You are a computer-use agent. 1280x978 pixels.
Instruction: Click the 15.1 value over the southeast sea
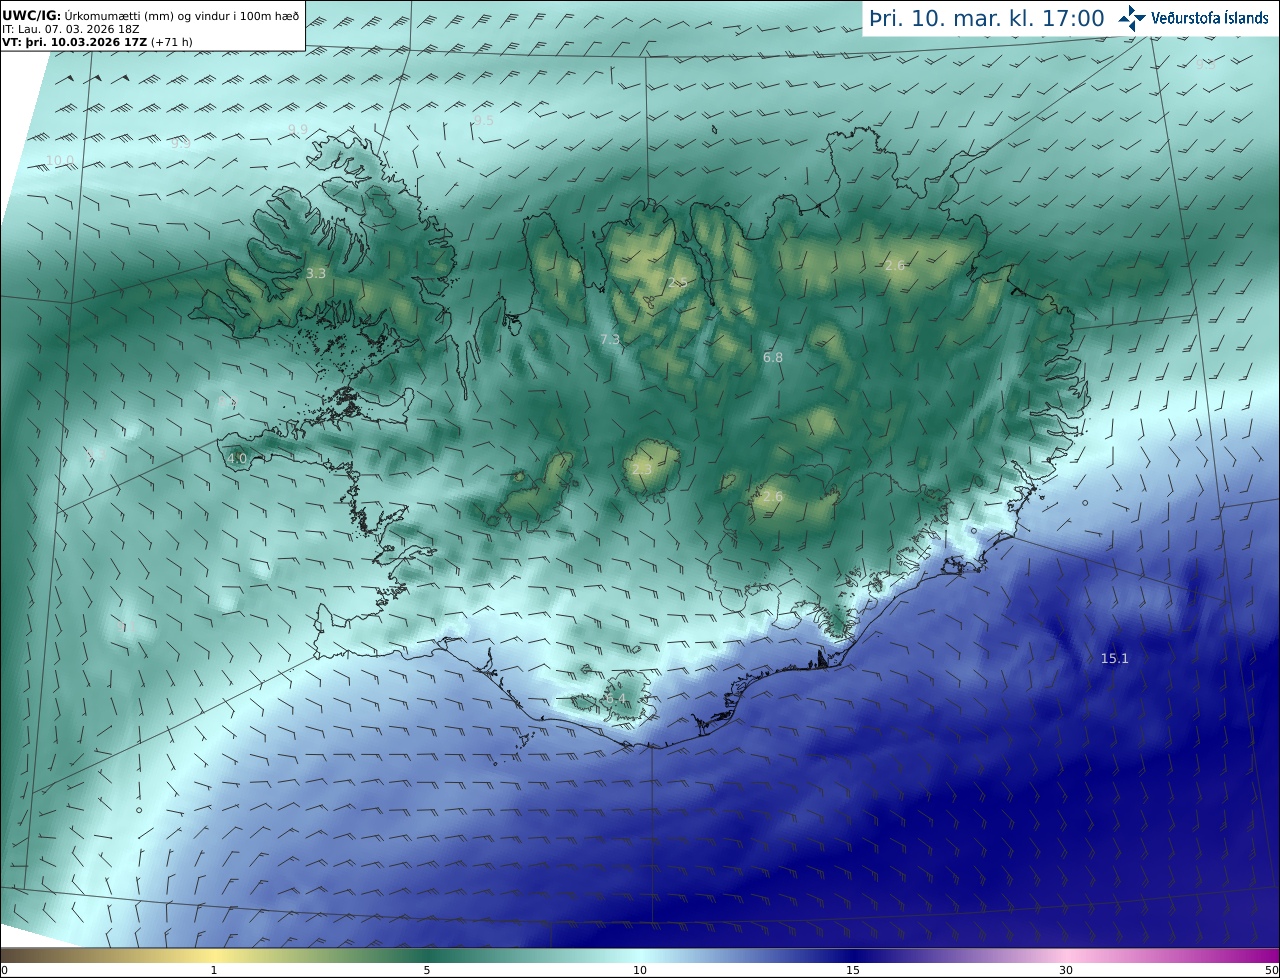click(x=1114, y=658)
